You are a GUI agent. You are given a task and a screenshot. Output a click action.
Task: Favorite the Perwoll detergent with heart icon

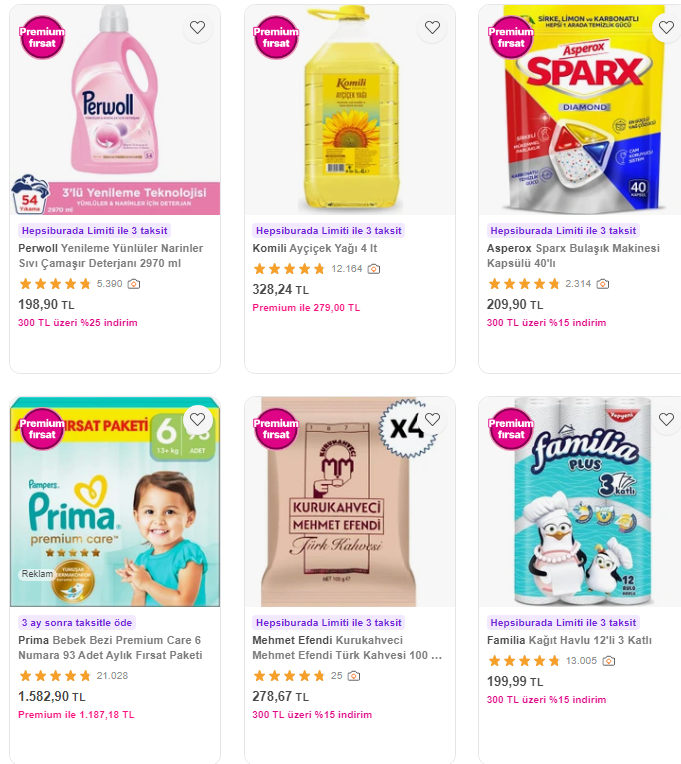coord(197,28)
